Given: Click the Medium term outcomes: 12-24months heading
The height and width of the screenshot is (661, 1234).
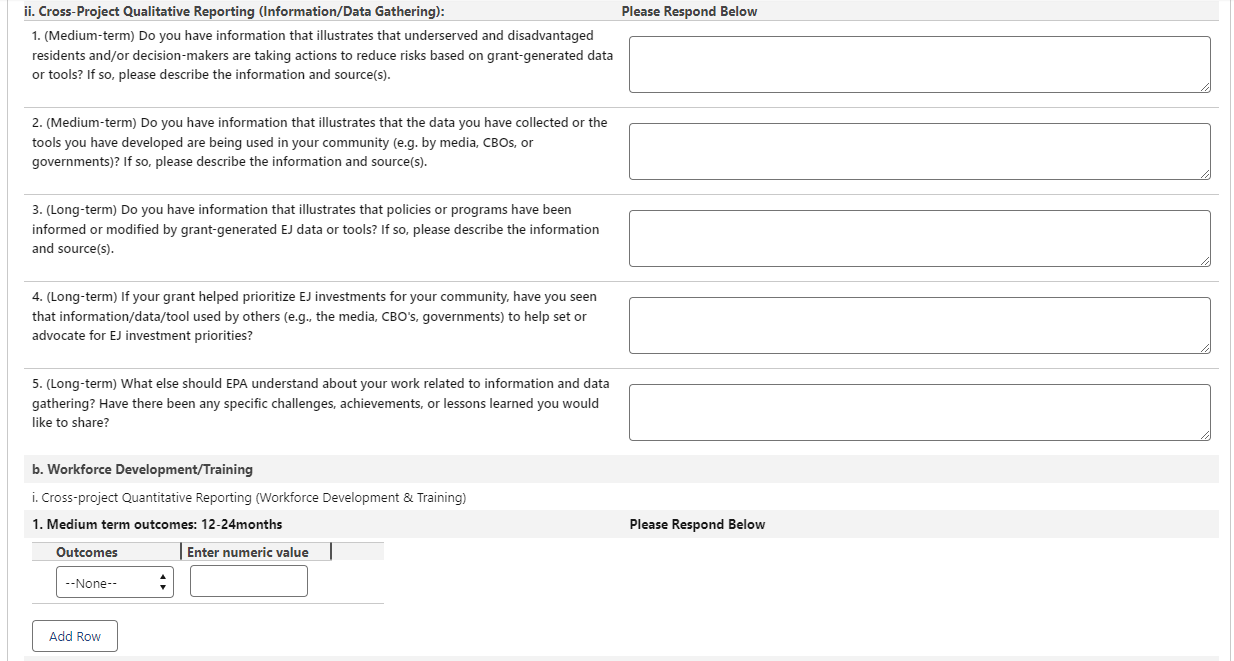Looking at the screenshot, I should [157, 524].
